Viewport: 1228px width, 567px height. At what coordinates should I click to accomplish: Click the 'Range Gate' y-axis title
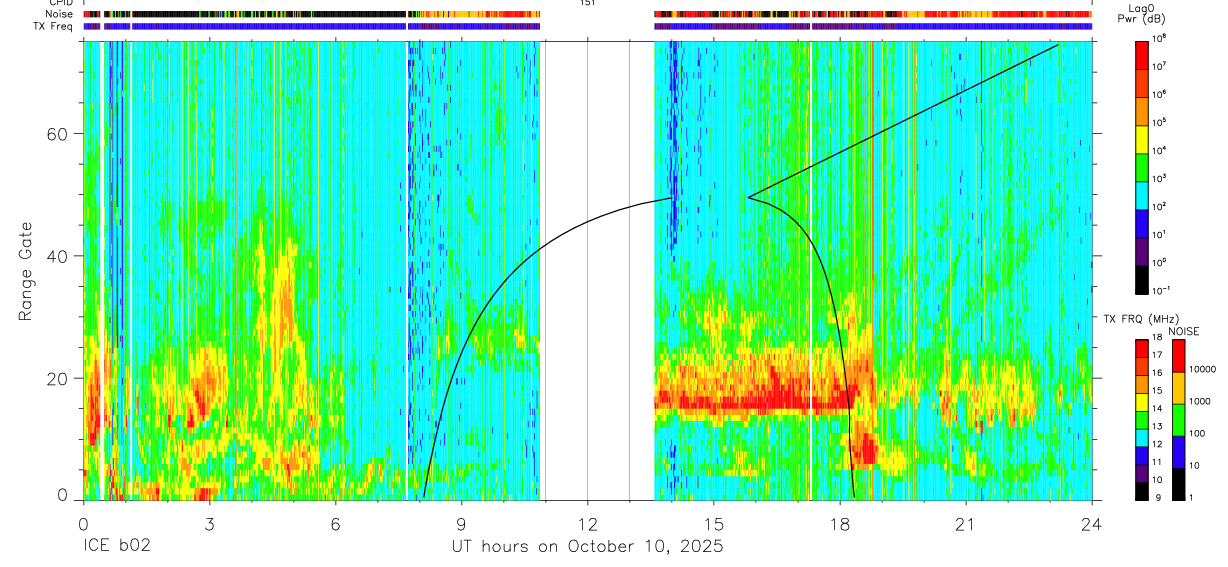[x=26, y=271]
